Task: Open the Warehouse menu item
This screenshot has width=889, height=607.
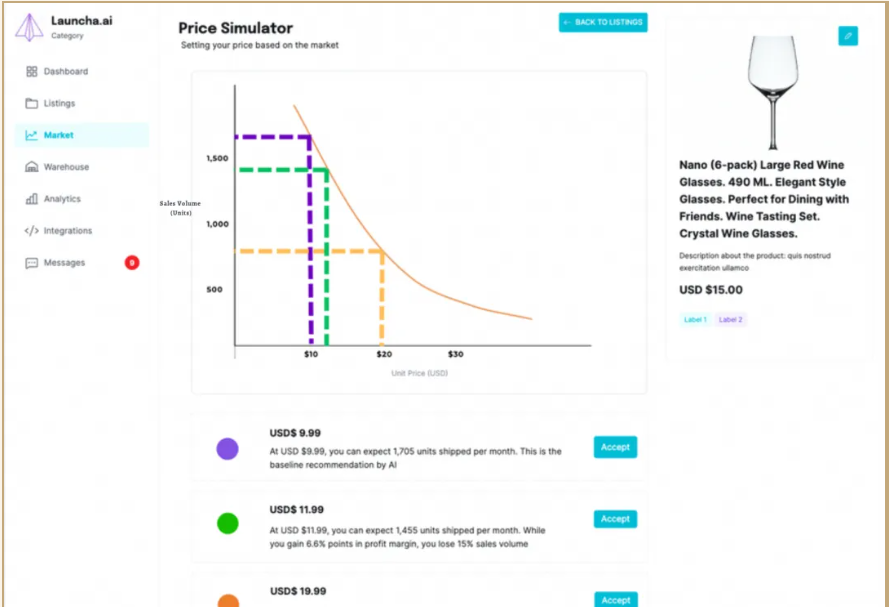Action: click(66, 167)
